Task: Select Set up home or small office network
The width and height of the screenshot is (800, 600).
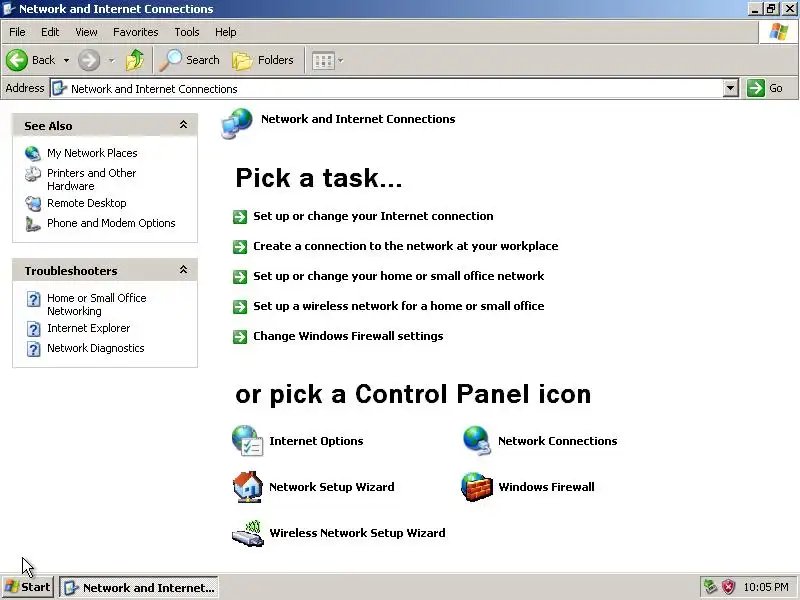Action: (x=398, y=276)
